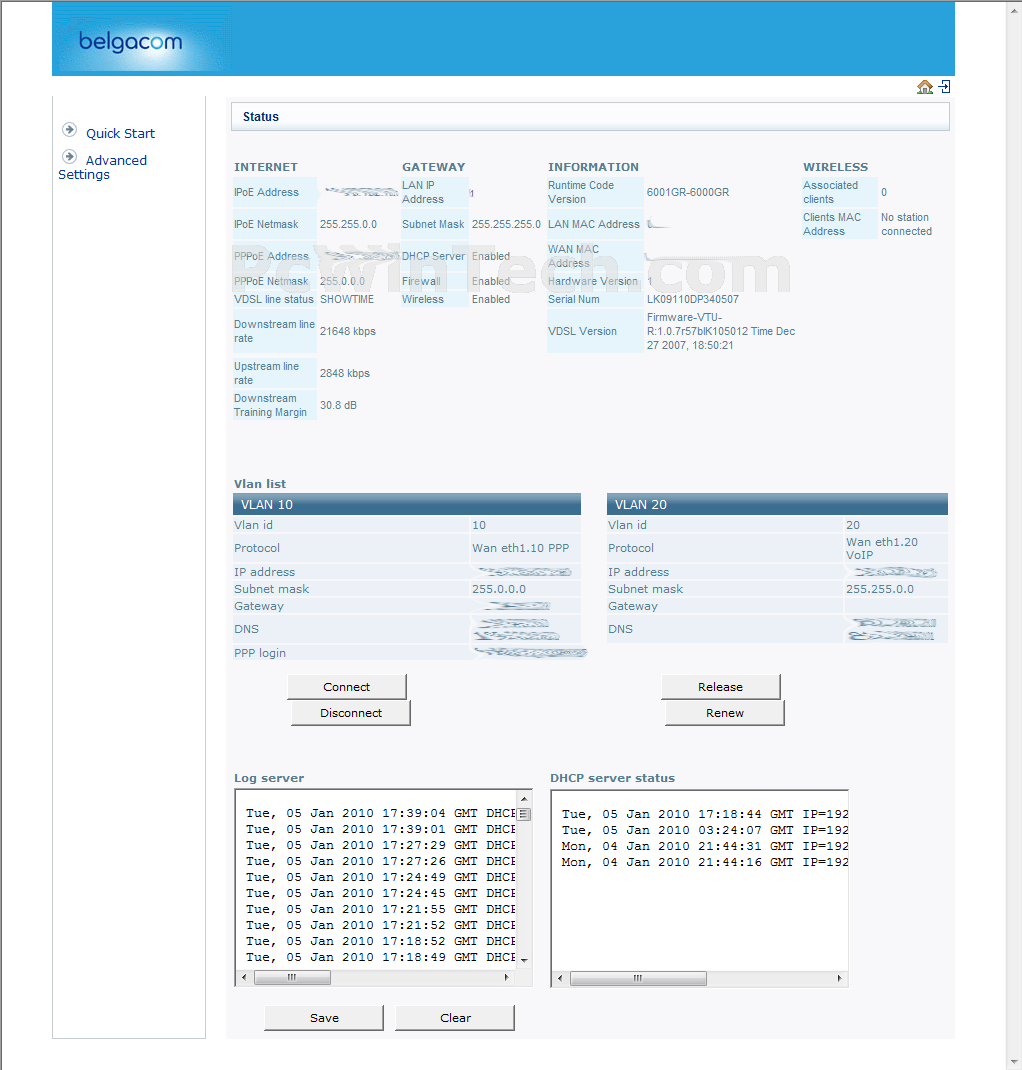Click the serial number LK09110DP340507
The image size is (1022, 1070).
(692, 299)
